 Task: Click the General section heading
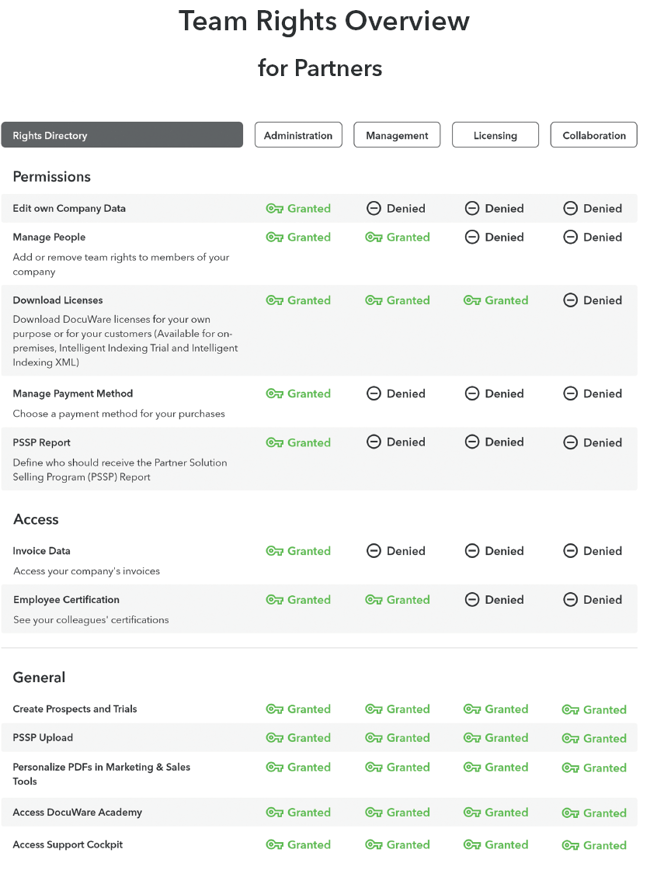click(39, 677)
